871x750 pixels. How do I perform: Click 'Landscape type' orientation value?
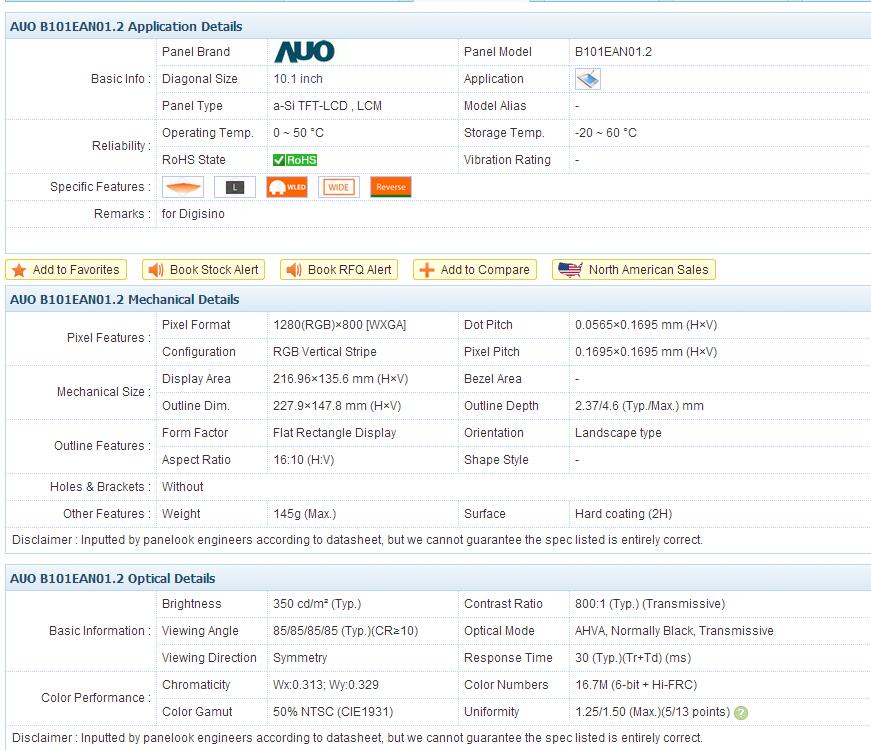(618, 433)
